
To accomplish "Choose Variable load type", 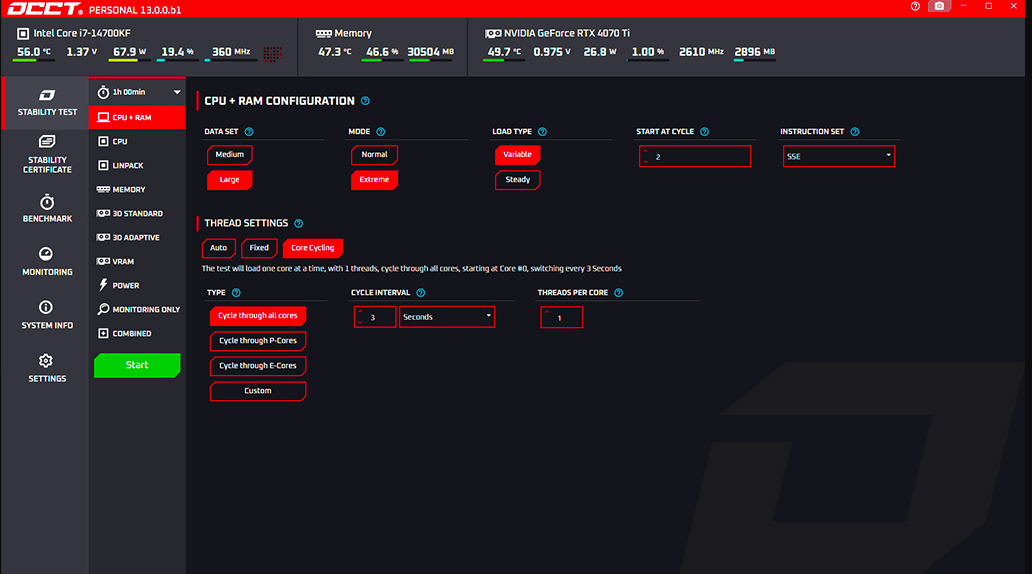I will [517, 155].
